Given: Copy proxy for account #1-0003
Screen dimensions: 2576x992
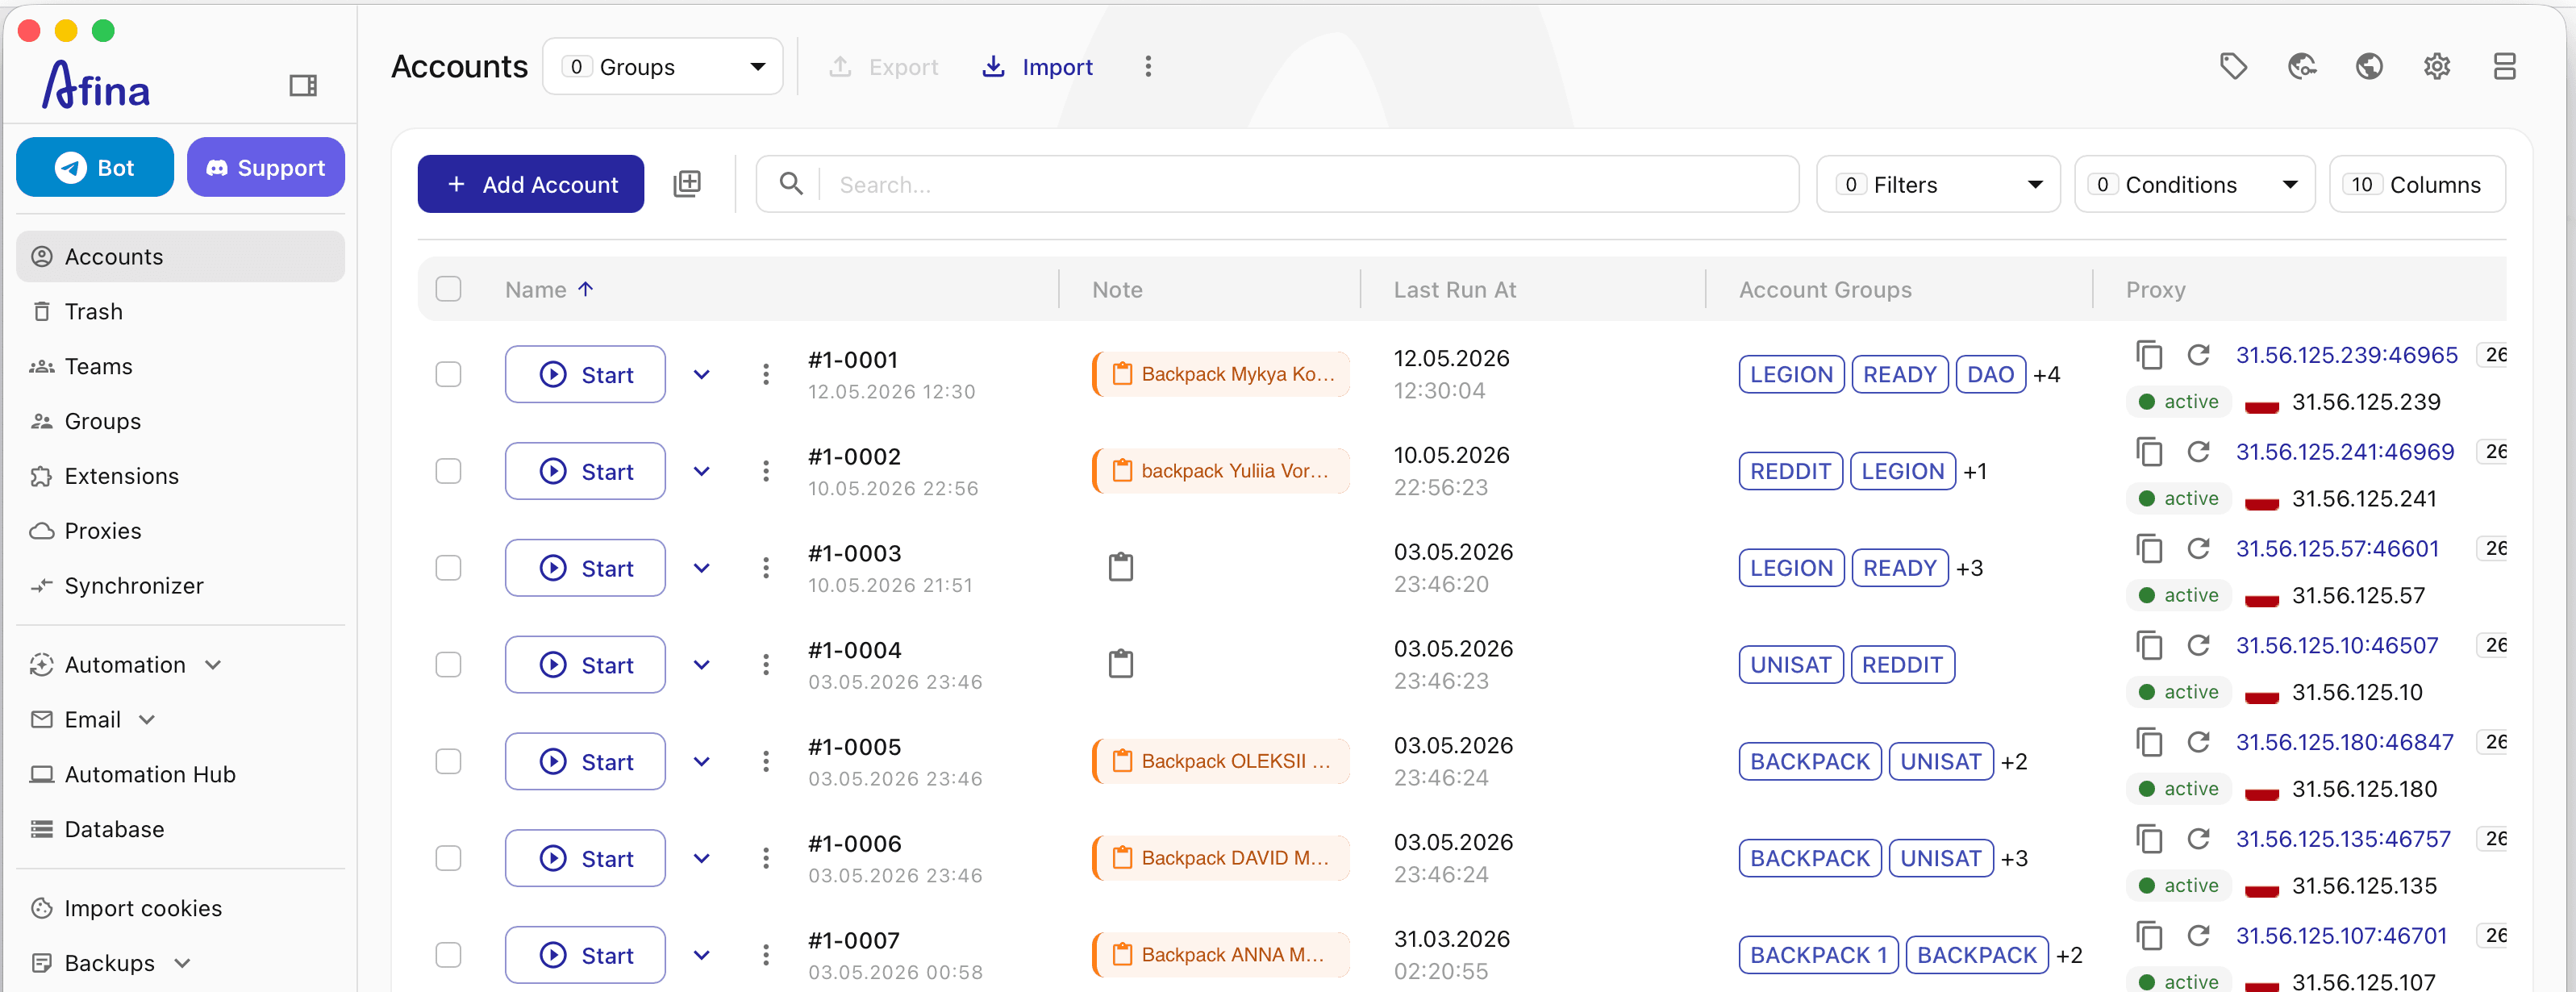Looking at the screenshot, I should click(x=2149, y=549).
